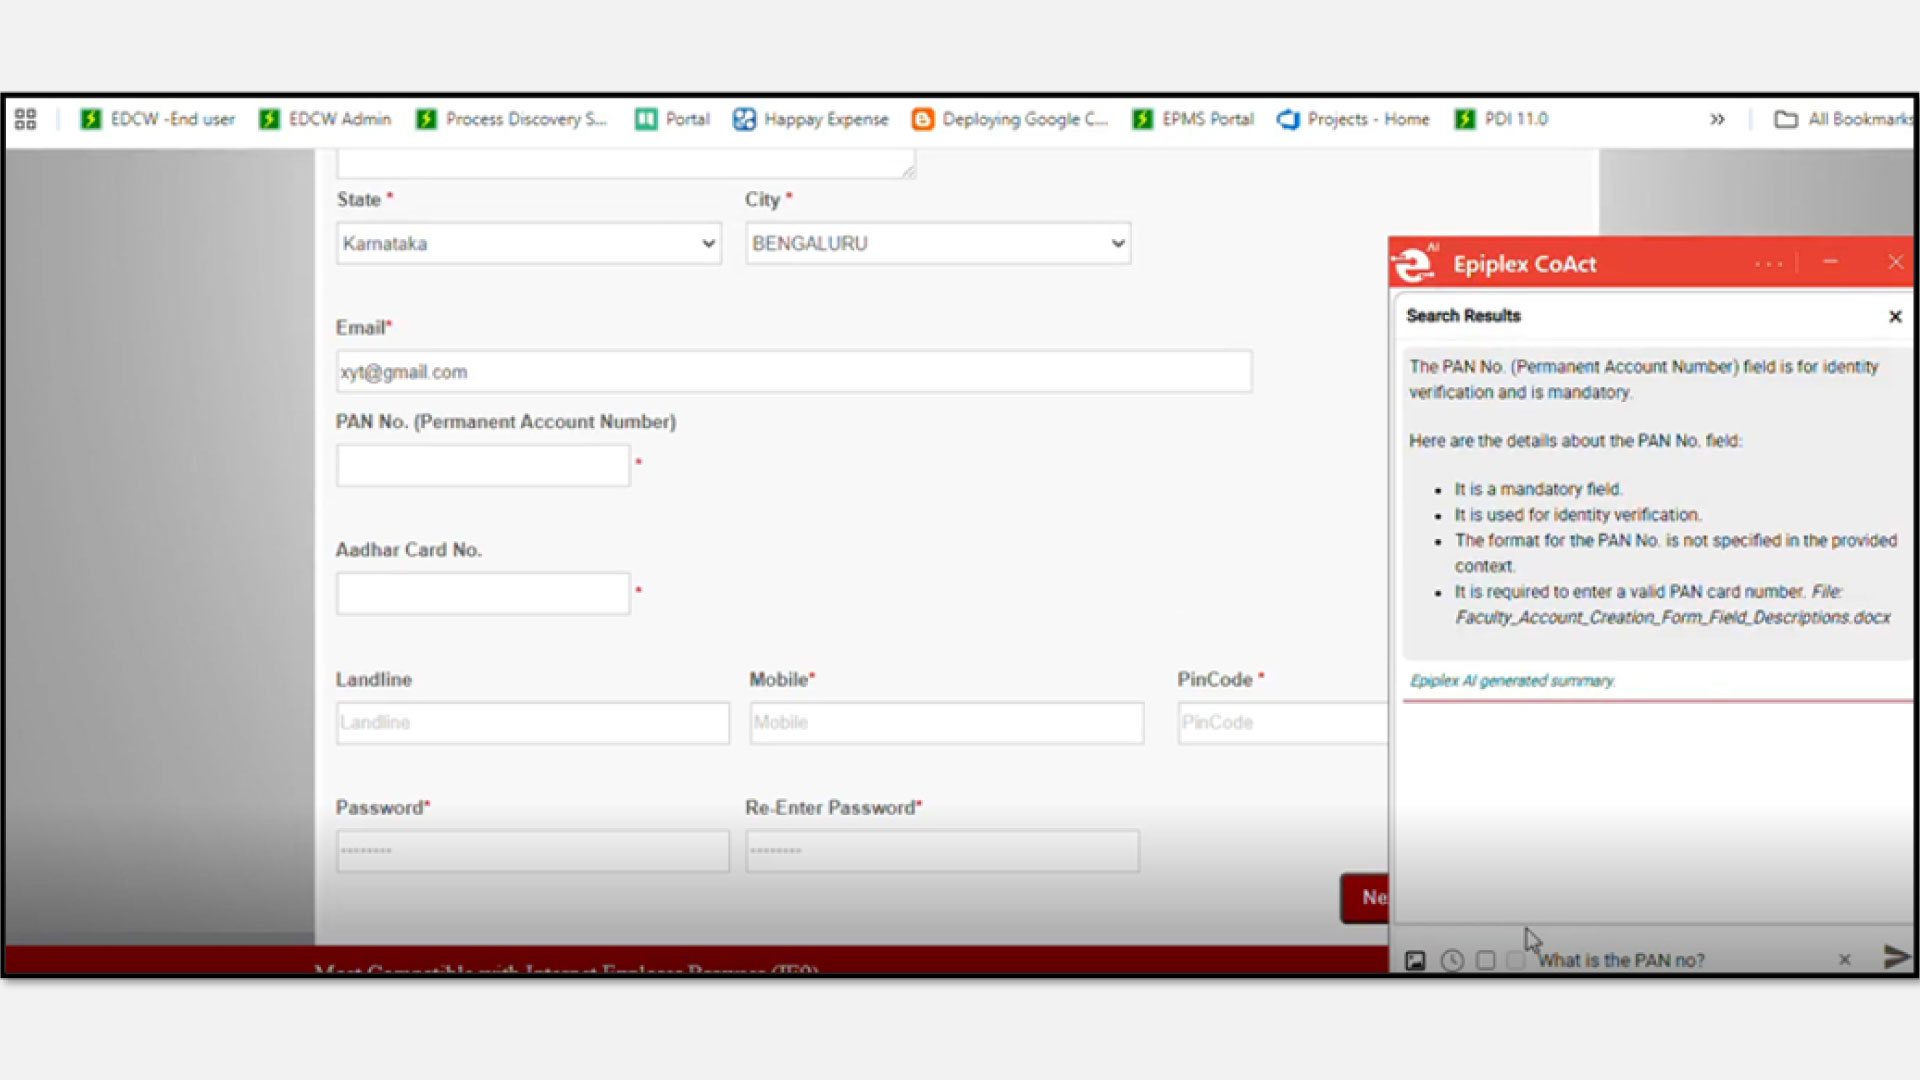
Task: Focus the Mobile number field
Action: point(946,723)
